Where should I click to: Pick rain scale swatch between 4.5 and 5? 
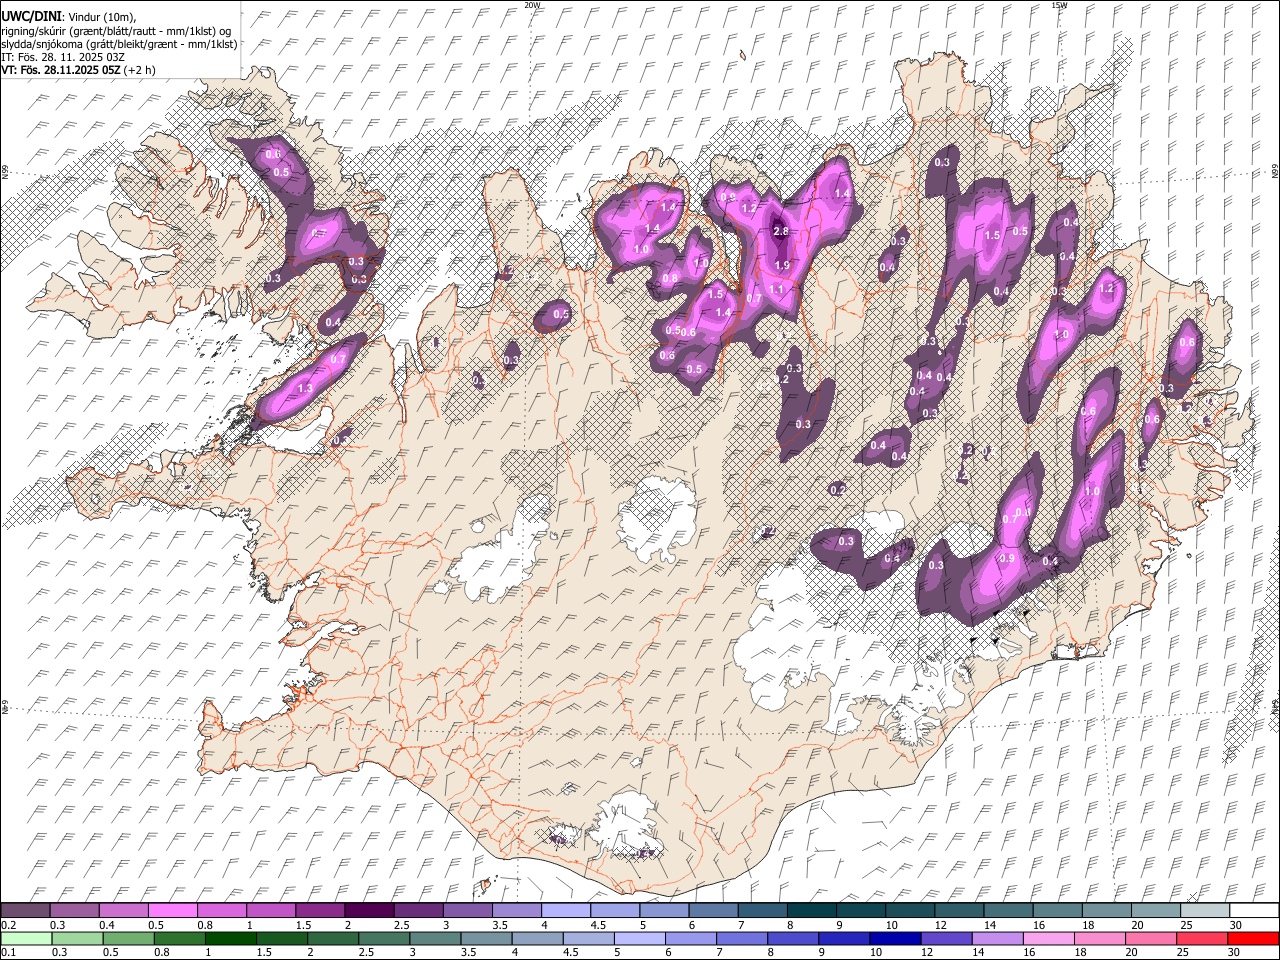(x=588, y=938)
